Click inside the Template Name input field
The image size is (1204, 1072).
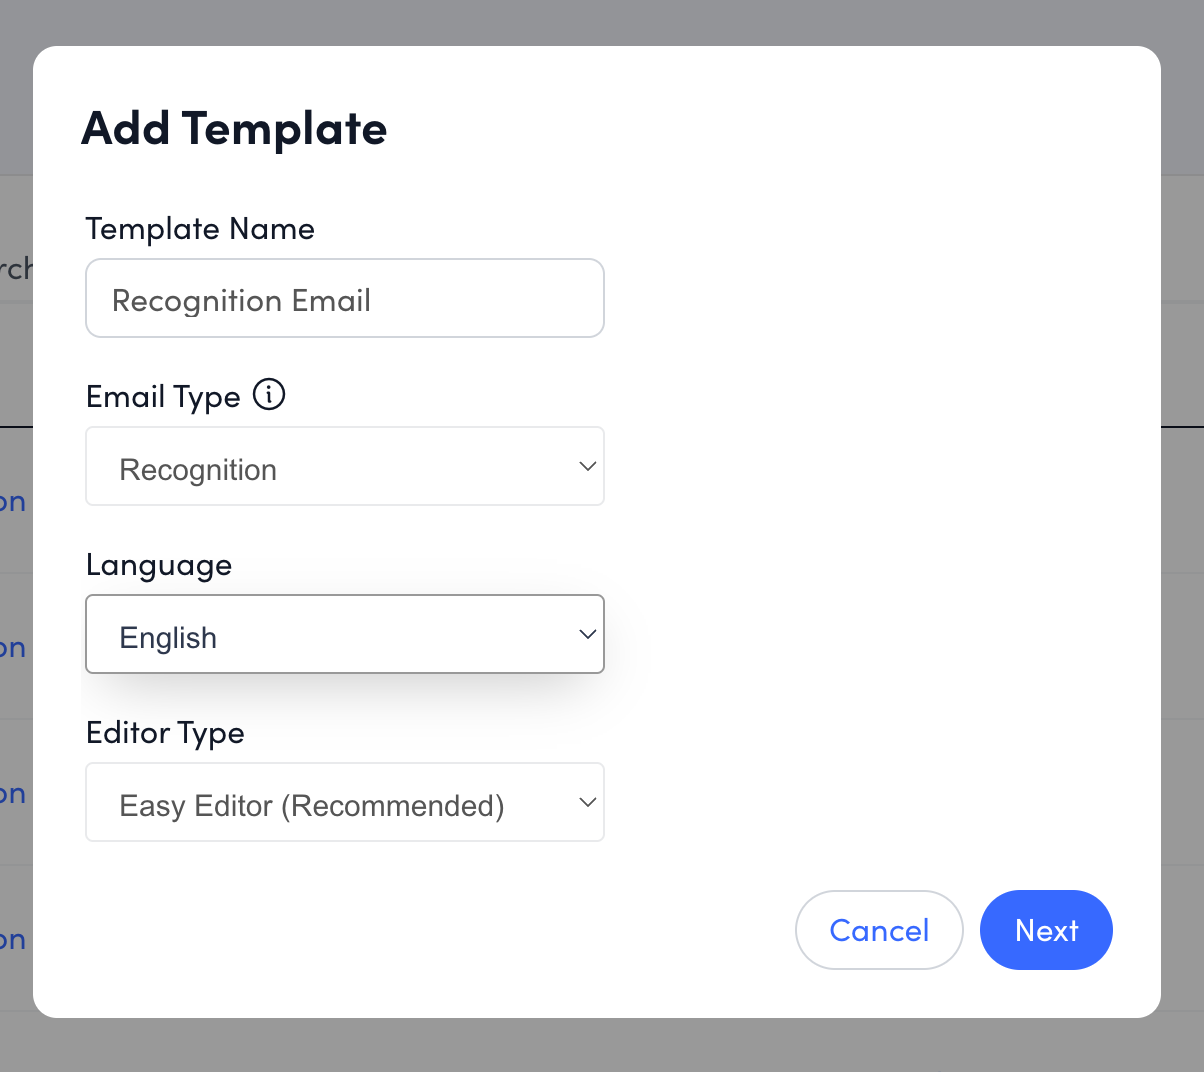tap(345, 298)
